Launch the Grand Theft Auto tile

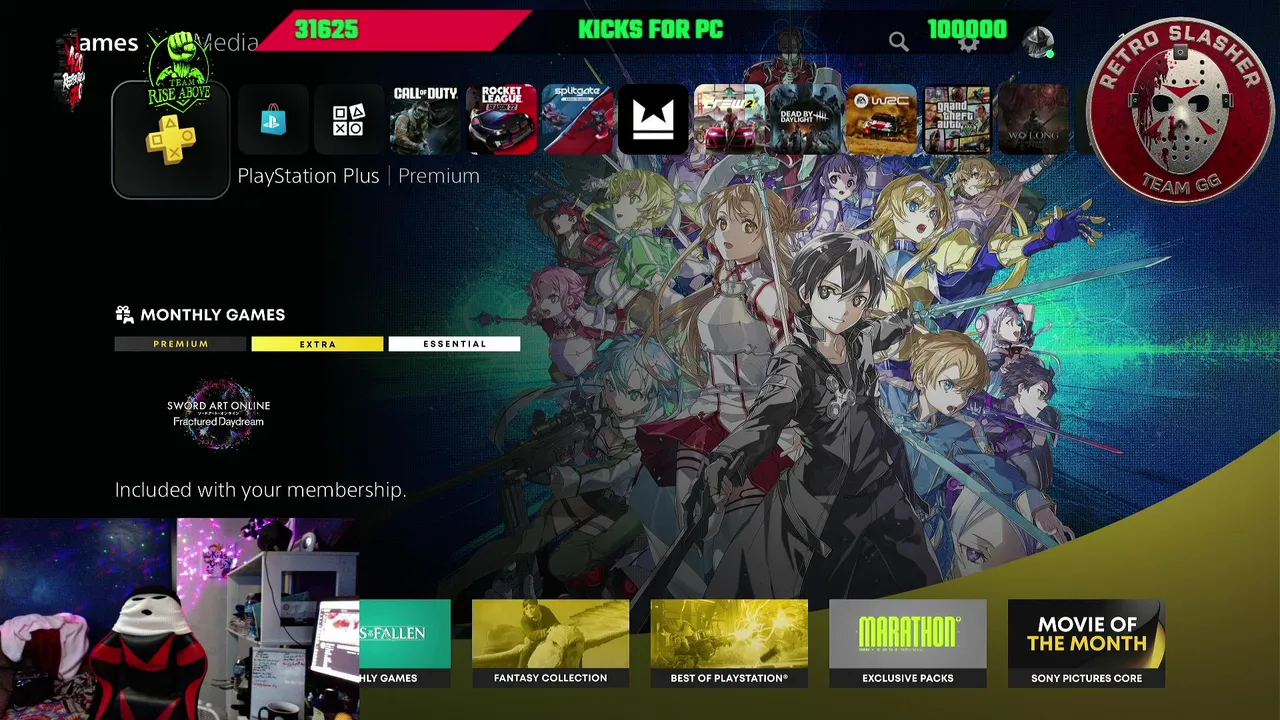coord(957,120)
